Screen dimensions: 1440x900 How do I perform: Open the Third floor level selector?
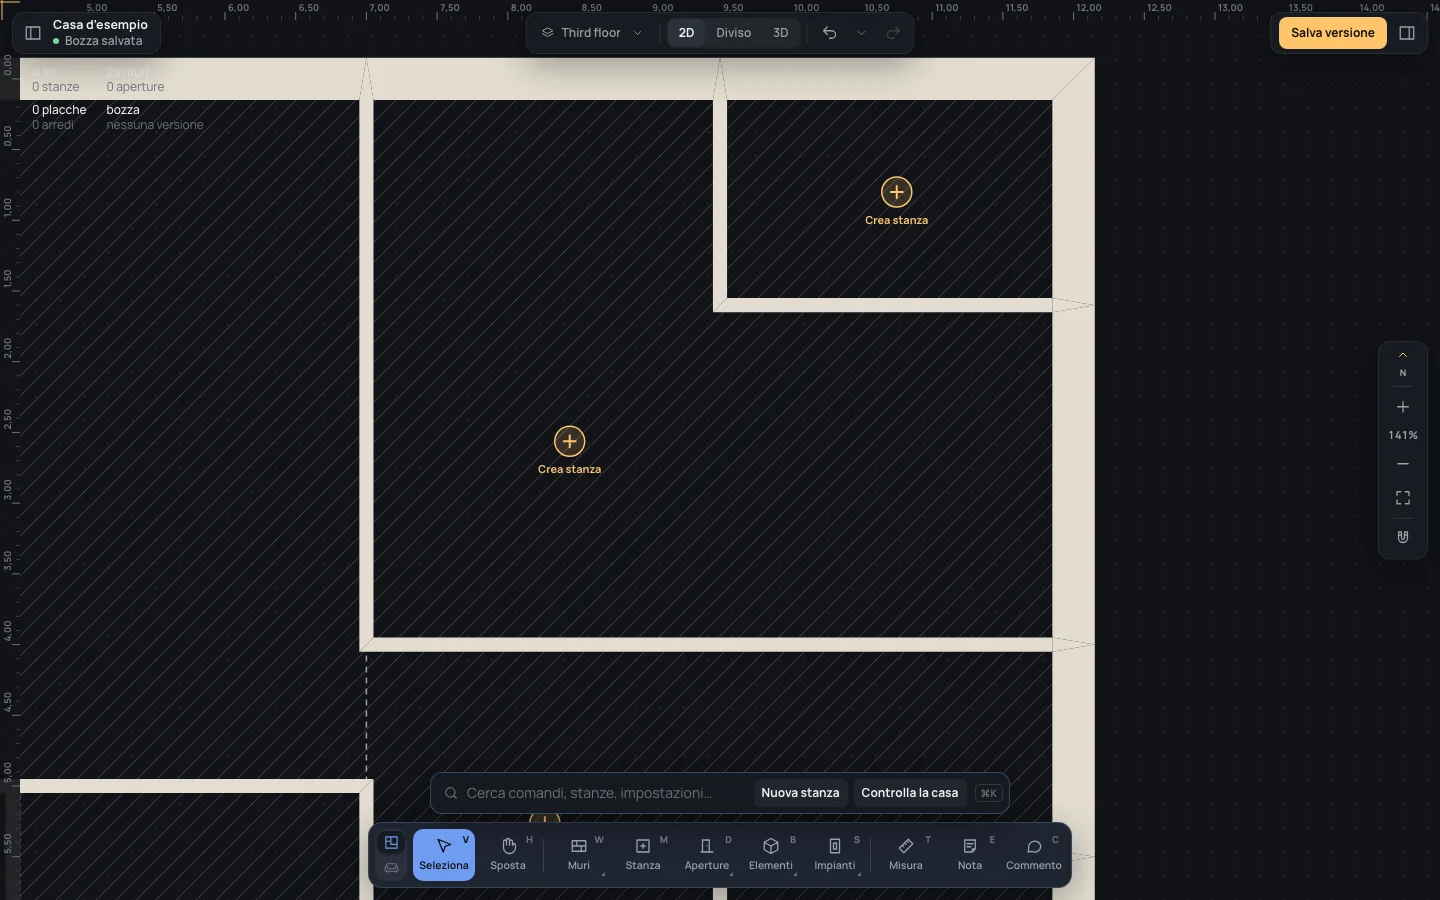click(592, 33)
